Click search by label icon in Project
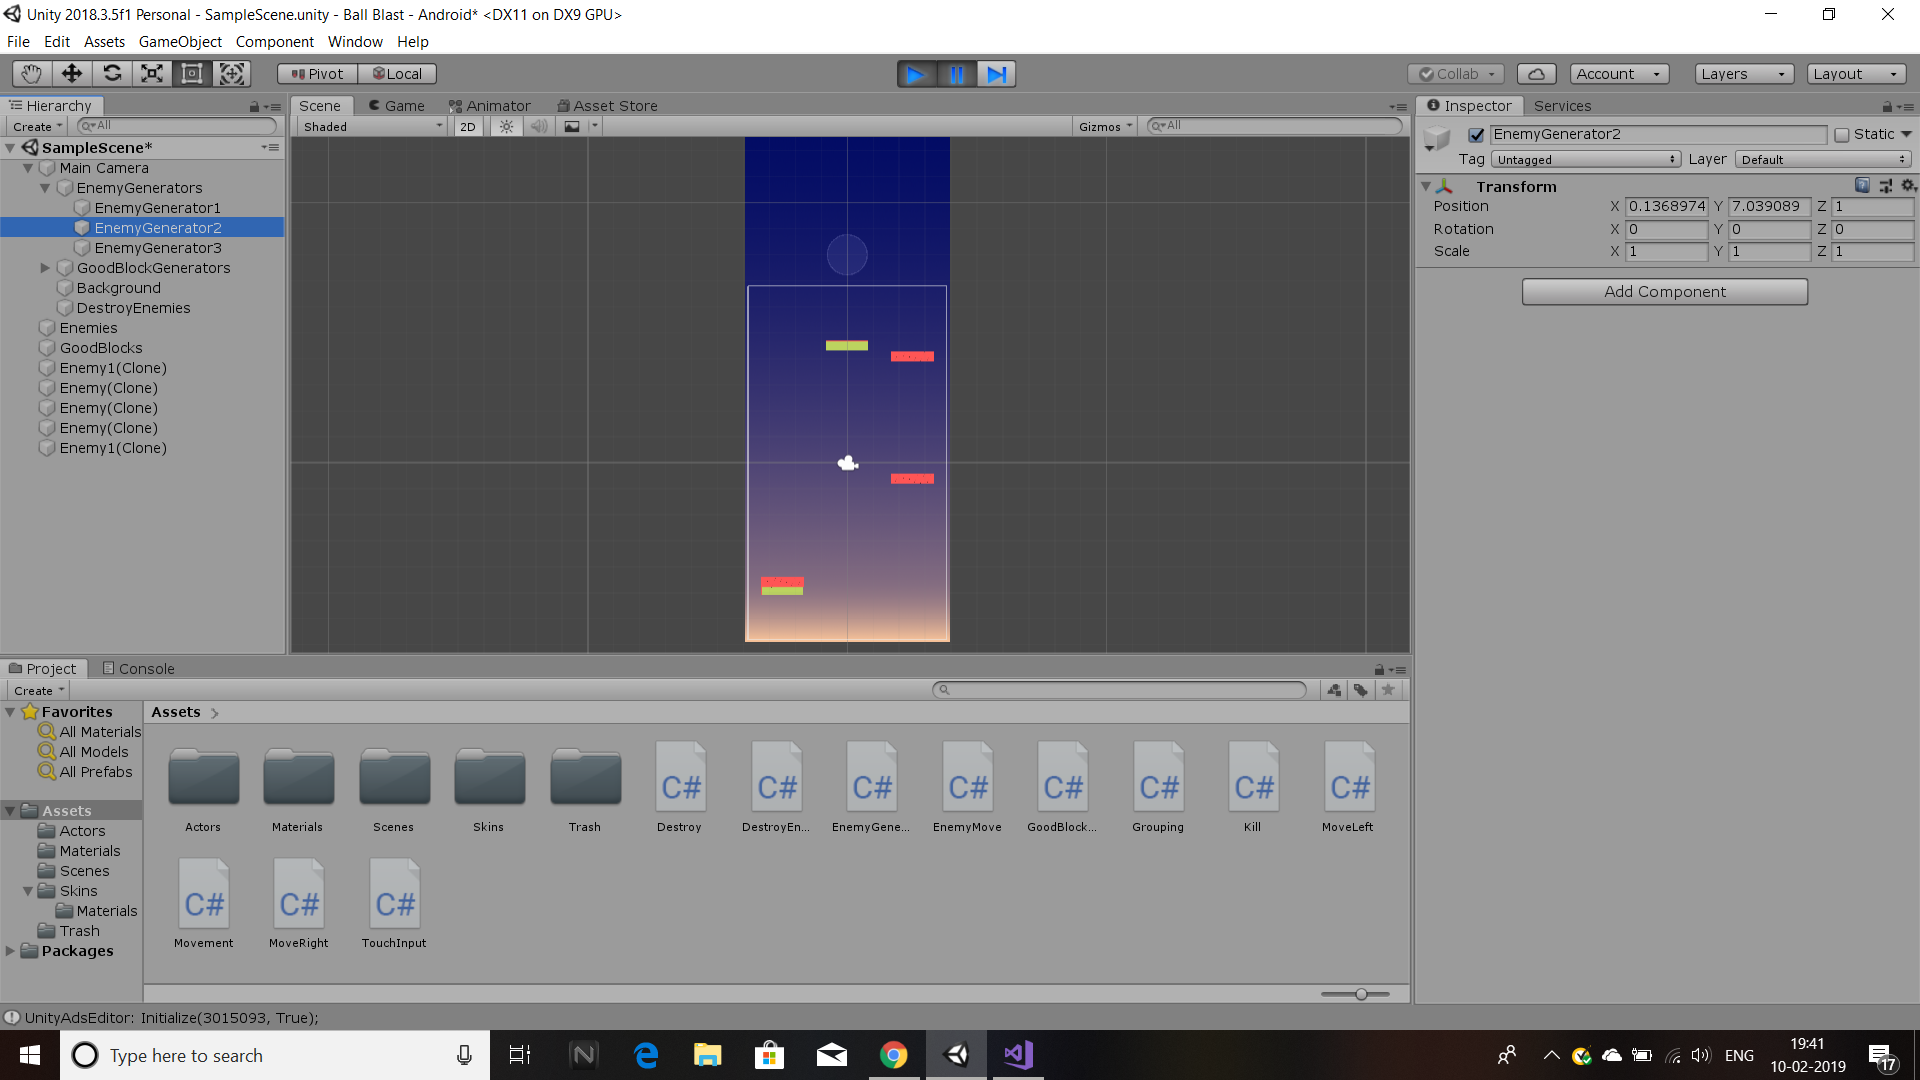Viewport: 1920px width, 1080px height. pos(1361,690)
